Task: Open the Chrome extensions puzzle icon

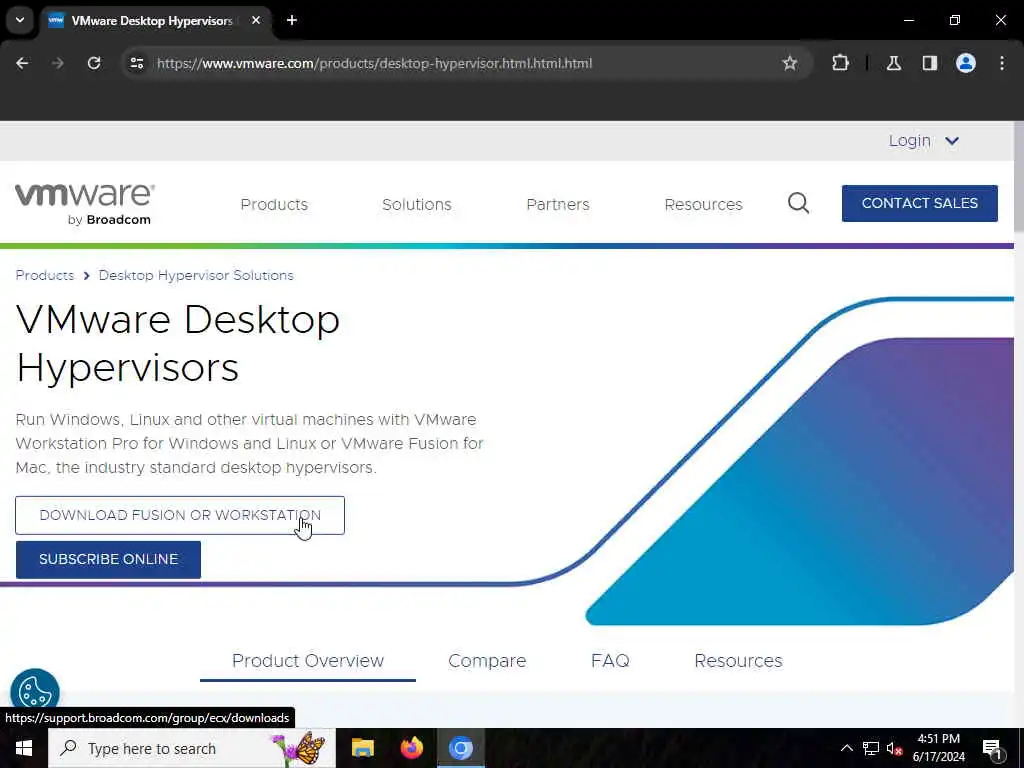Action: tap(840, 63)
